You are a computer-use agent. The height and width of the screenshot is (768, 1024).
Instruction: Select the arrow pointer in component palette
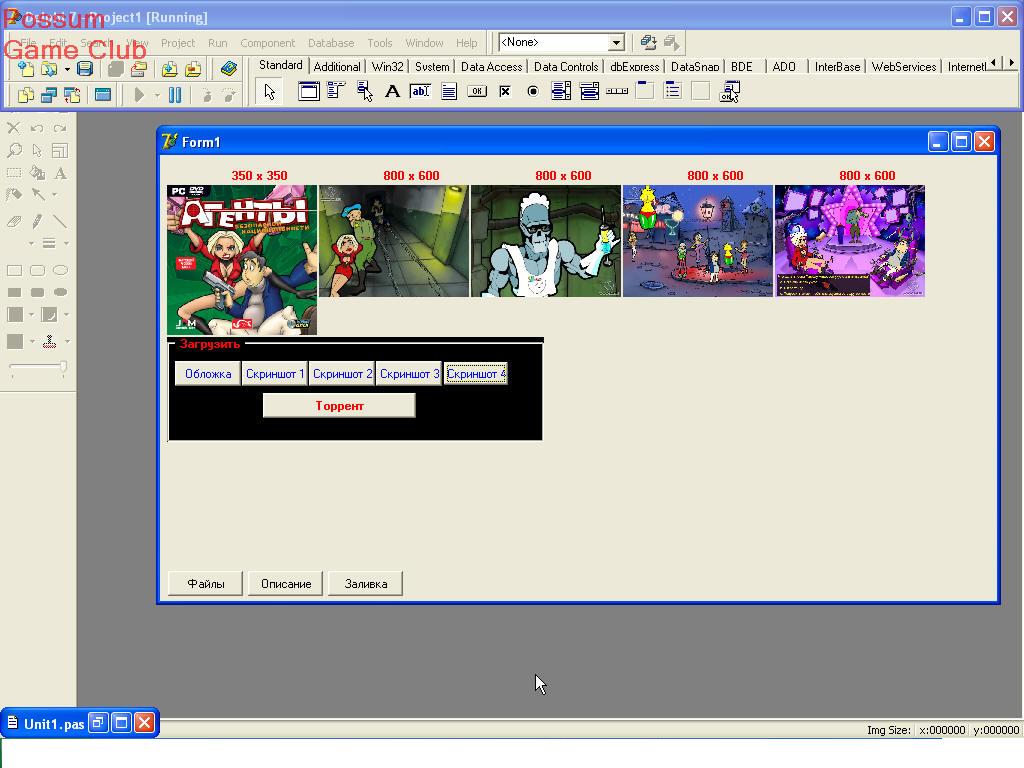click(x=269, y=91)
